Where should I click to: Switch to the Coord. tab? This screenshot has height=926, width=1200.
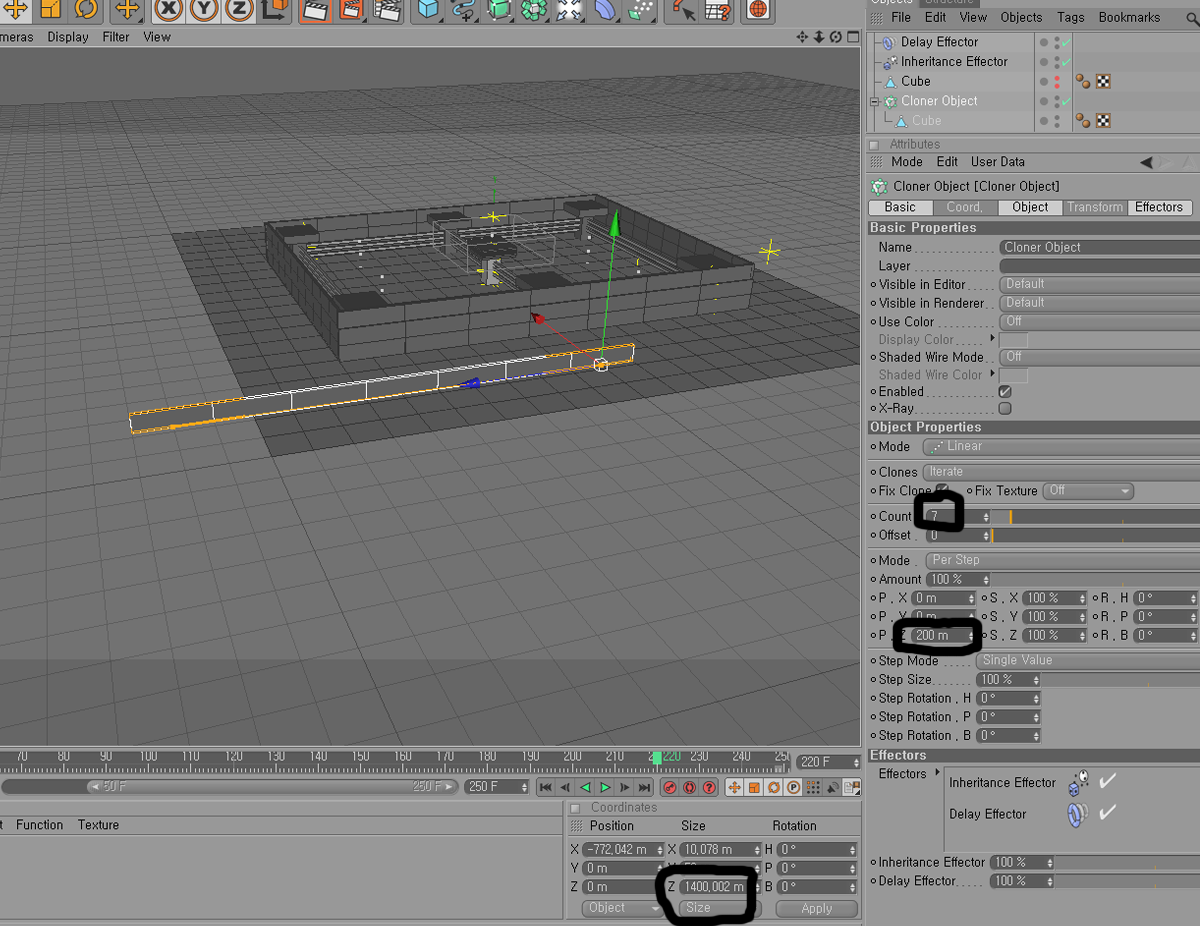pos(964,207)
